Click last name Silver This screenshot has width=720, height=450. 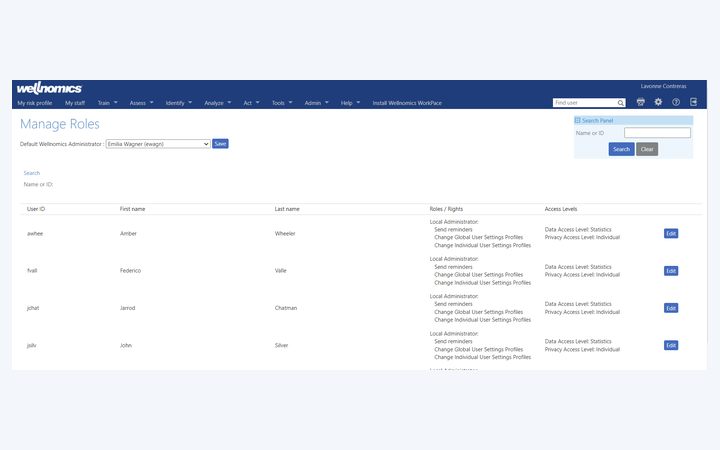point(281,345)
